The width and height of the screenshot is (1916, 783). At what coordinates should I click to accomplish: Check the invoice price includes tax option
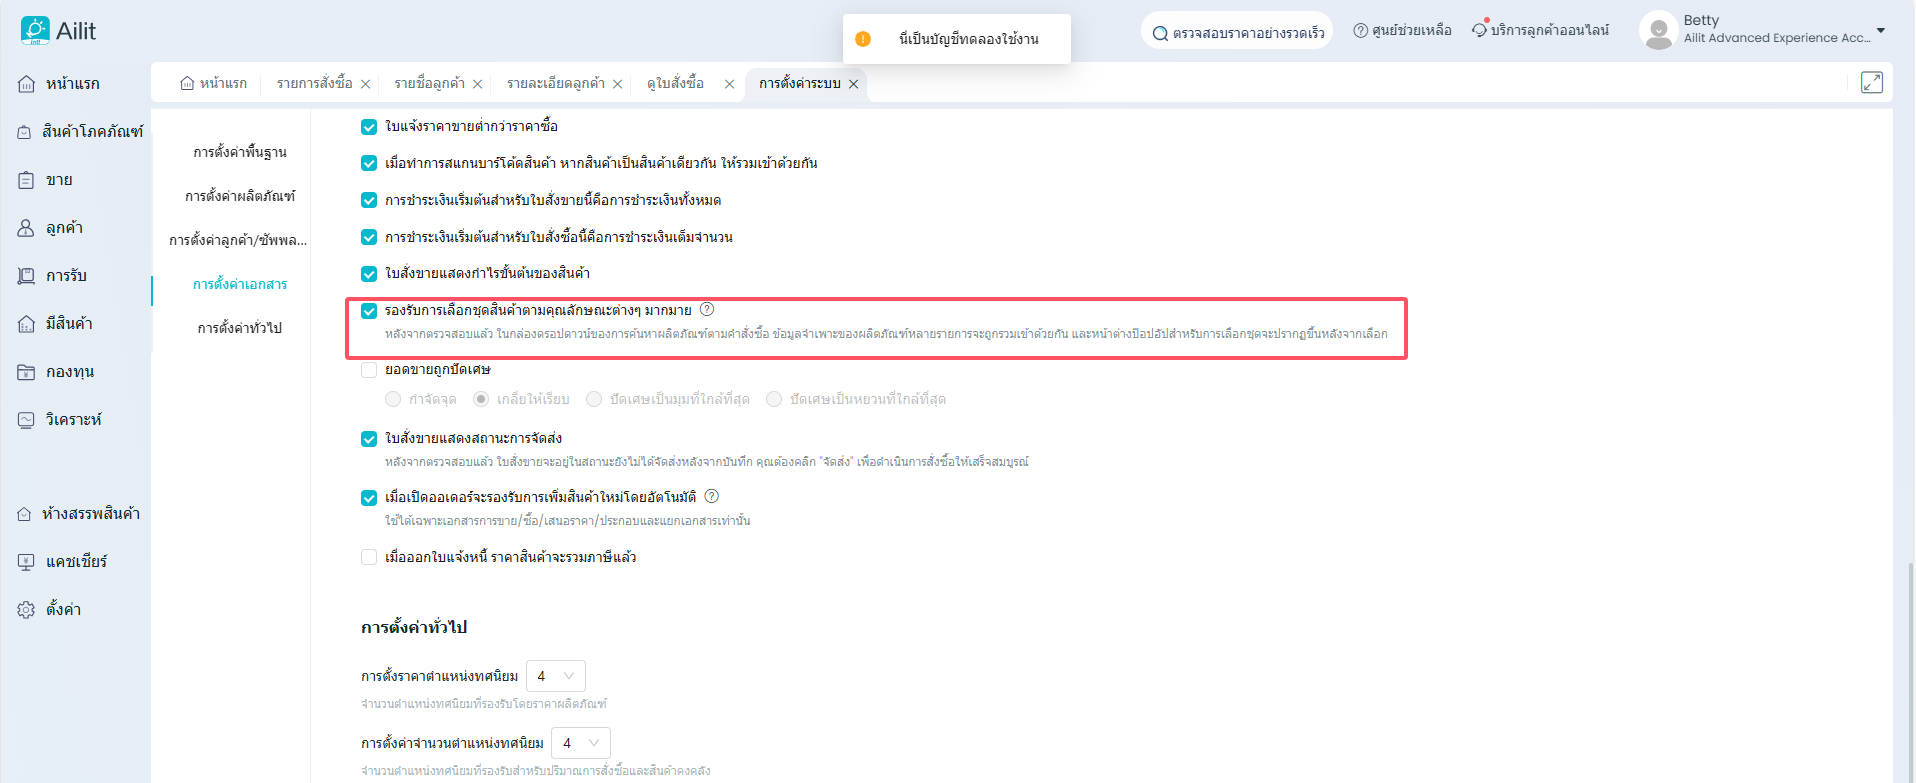[x=369, y=557]
